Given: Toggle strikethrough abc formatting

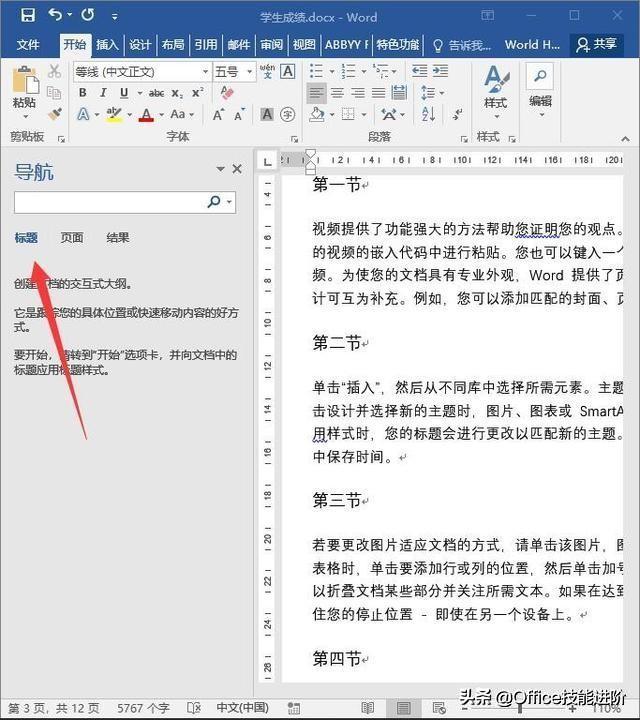Looking at the screenshot, I should coord(156,93).
